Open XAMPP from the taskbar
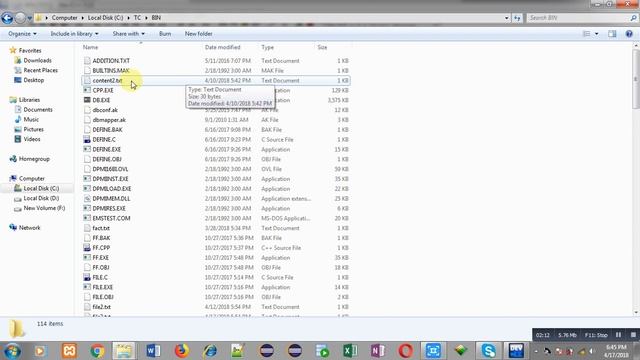The width and height of the screenshot is (640, 360). (x=69, y=351)
